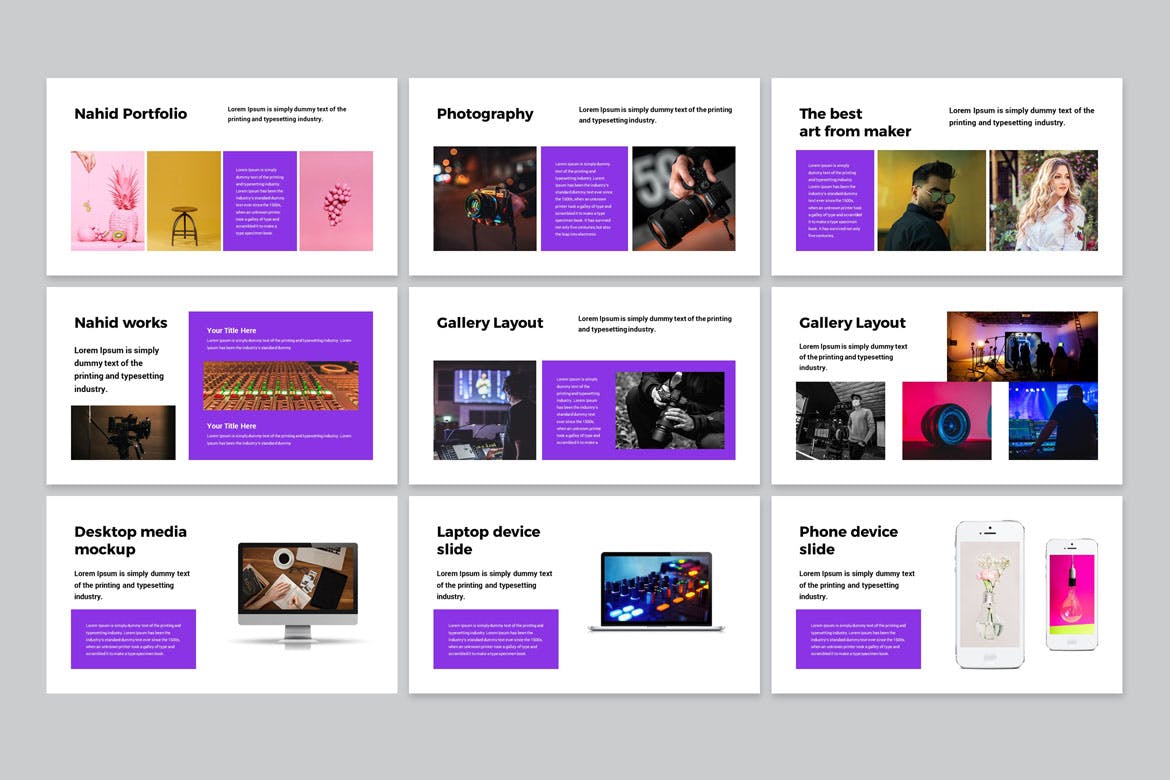Screen dimensions: 1170x780
Task: Click the upper "Your Title Here" heading
Action: (x=231, y=330)
